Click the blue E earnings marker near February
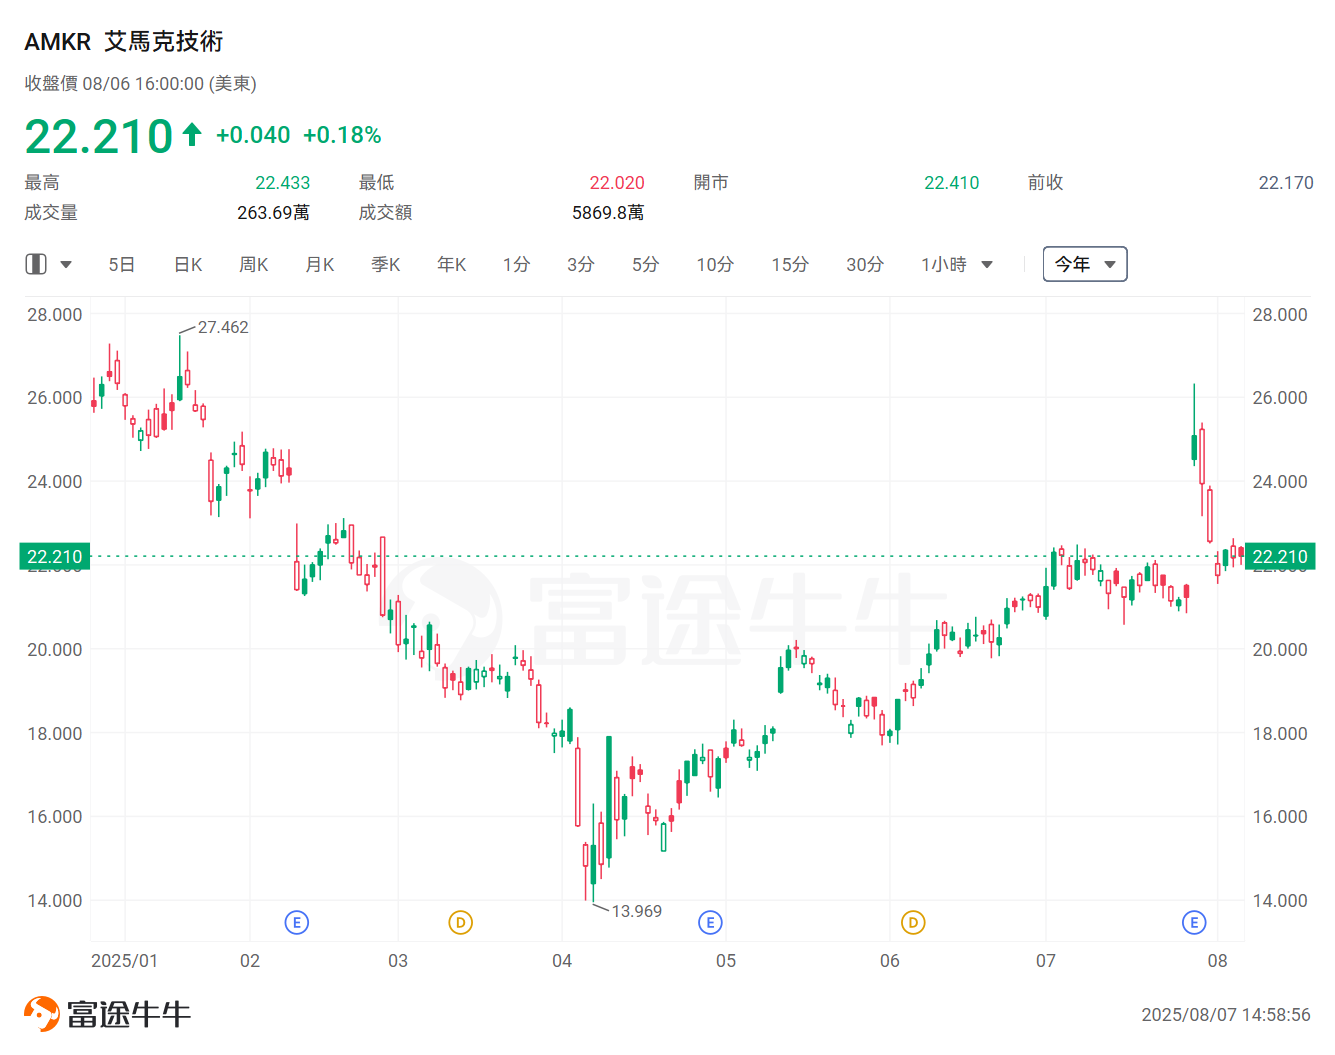The width and height of the screenshot is (1335, 1055). 296,922
